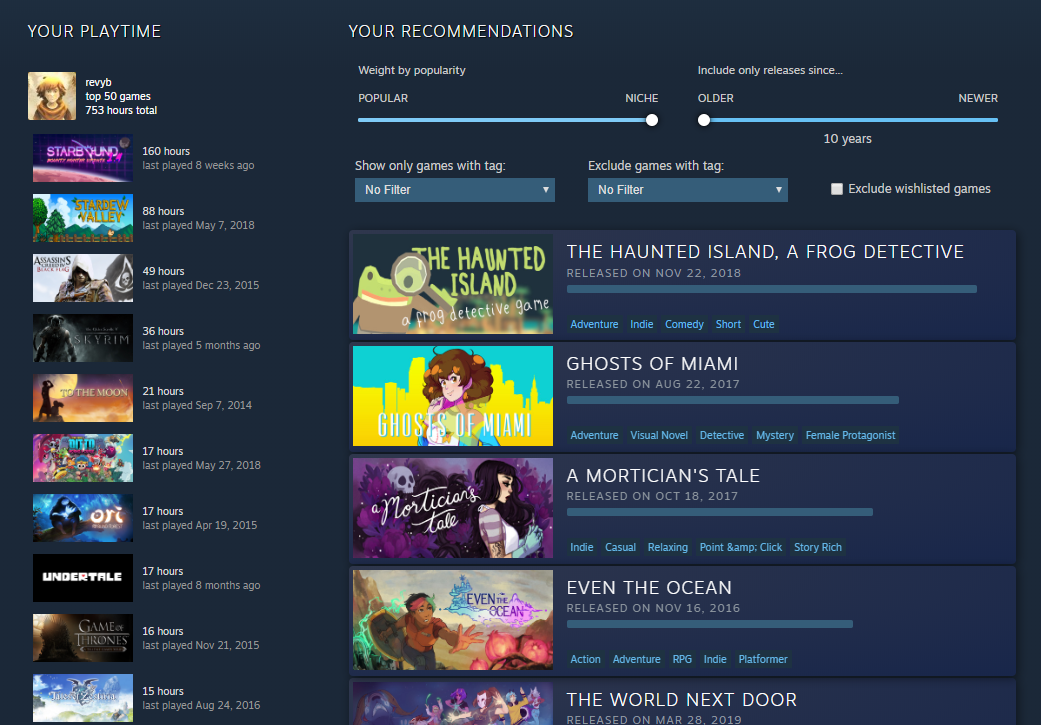This screenshot has height=725, width=1041.
Task: Click the '160 hours' playtime text
Action: click(166, 151)
